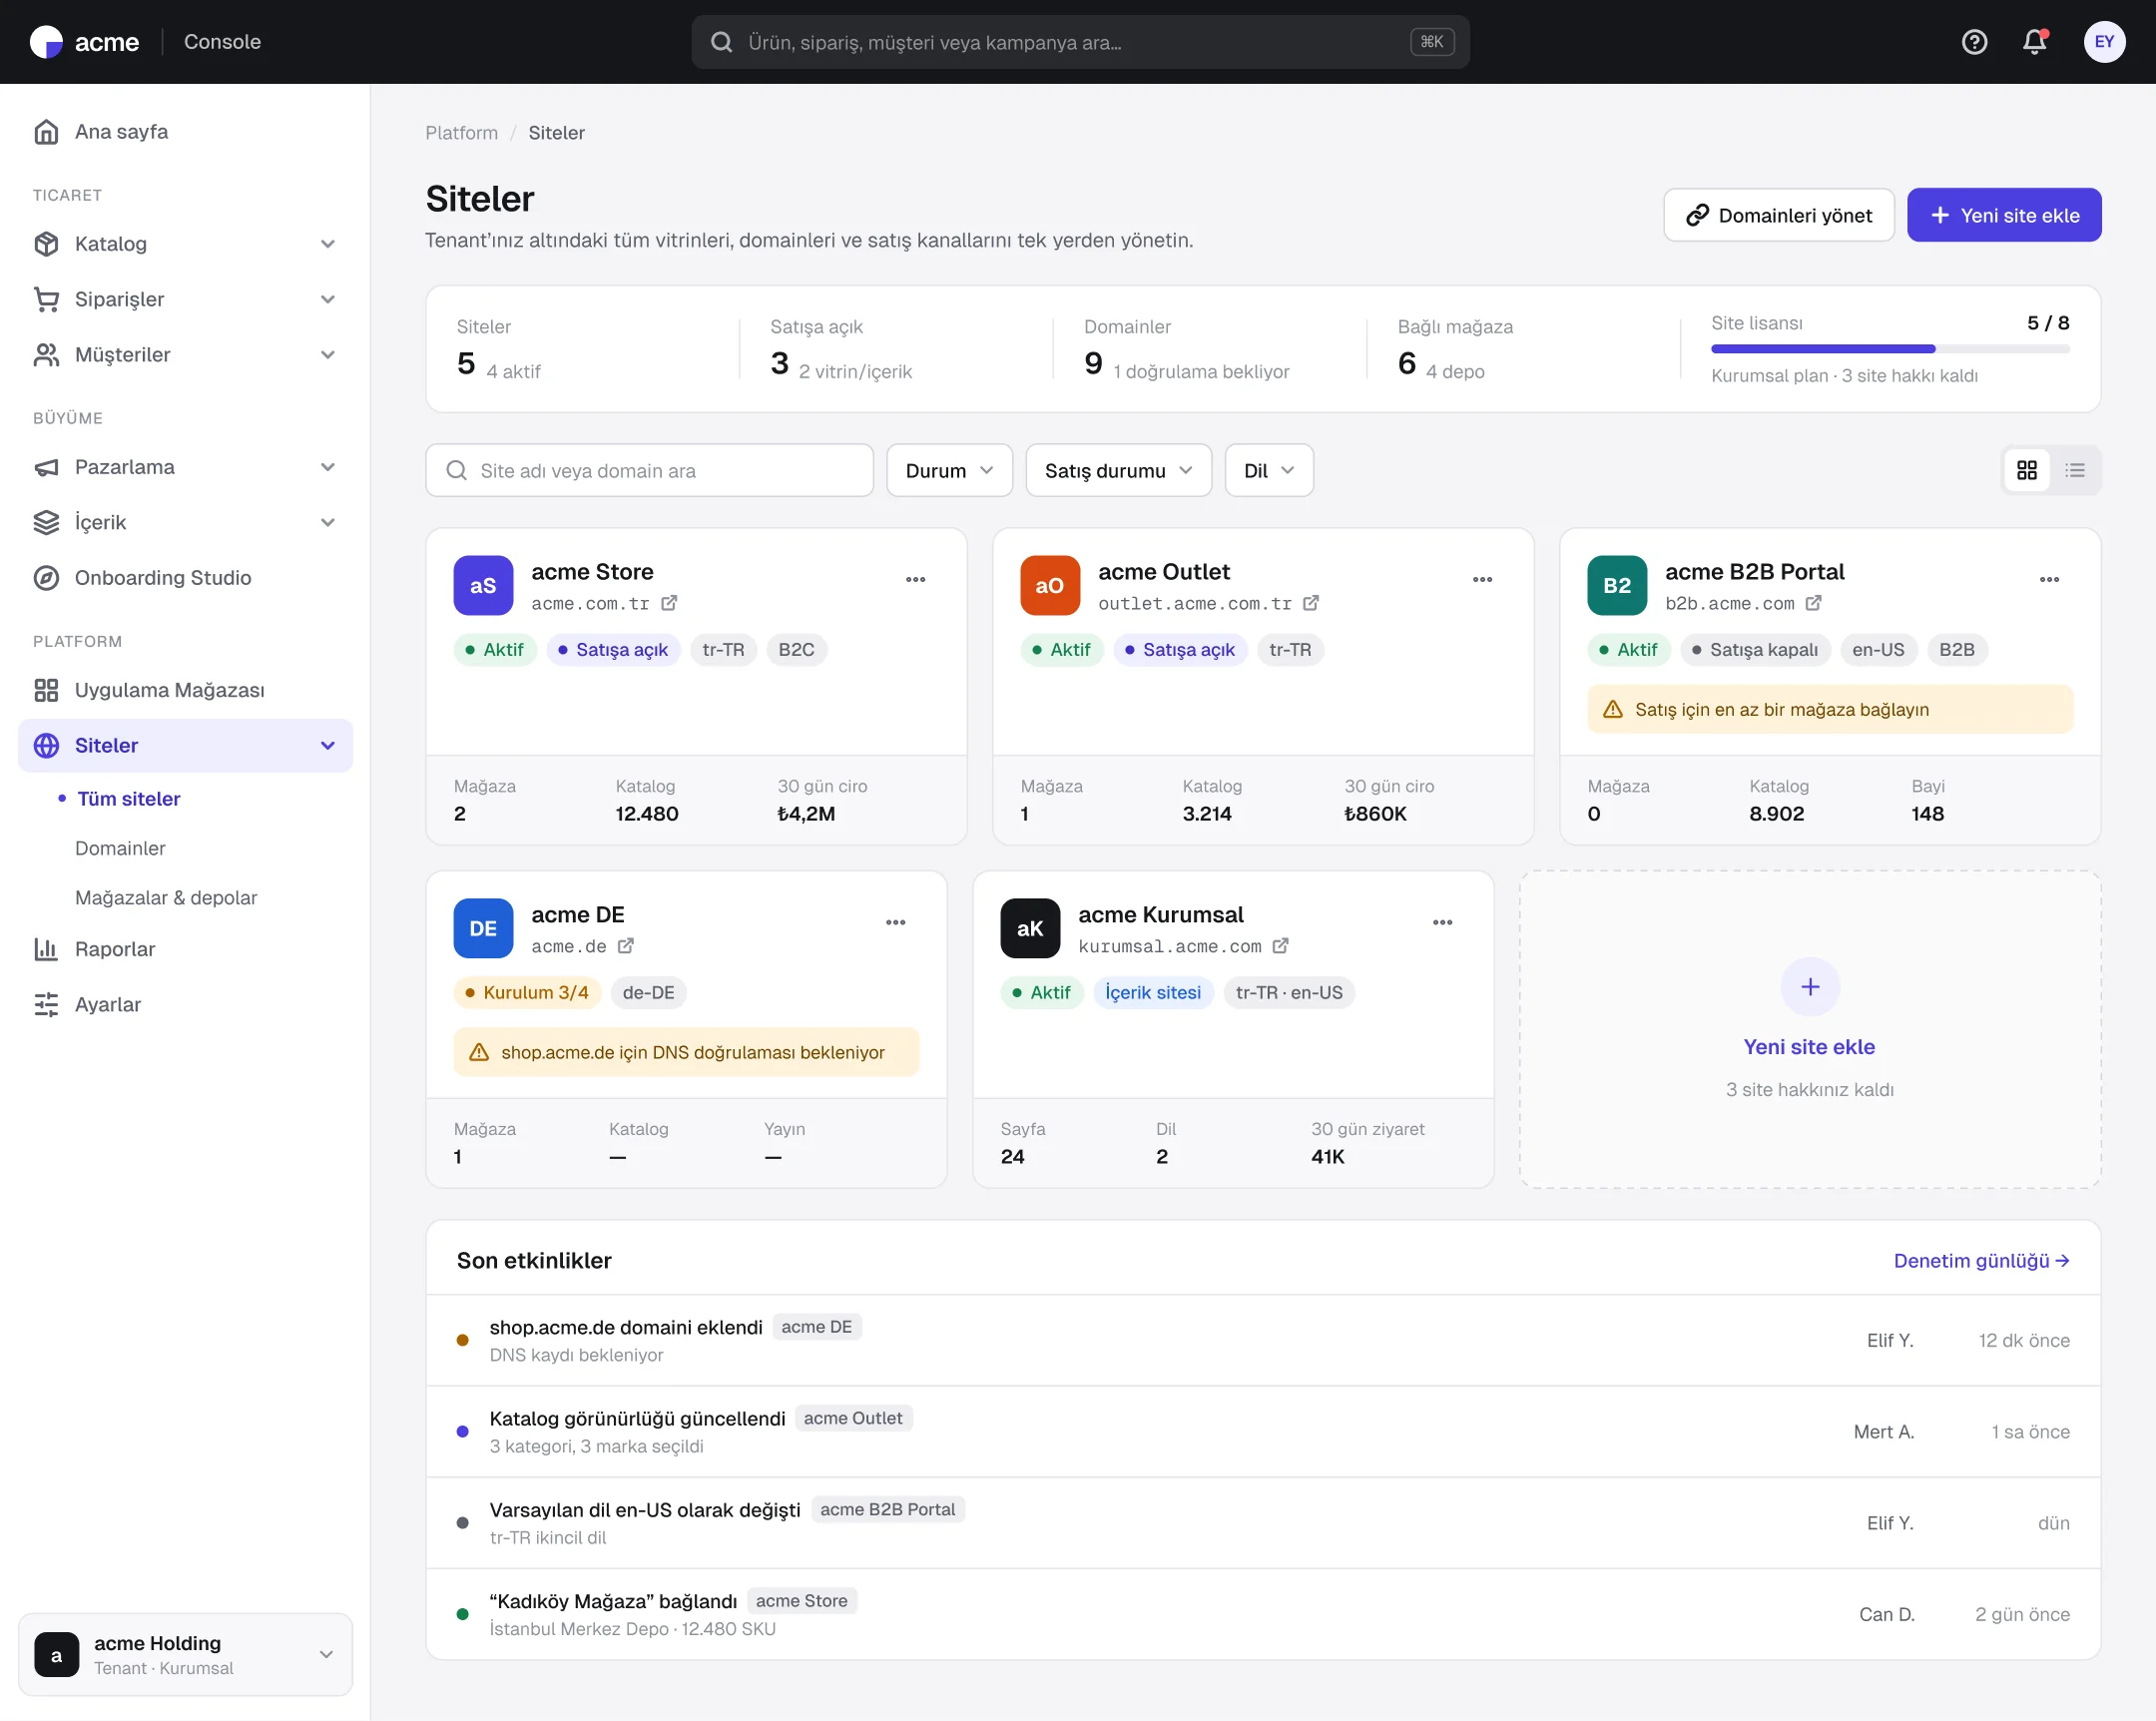The width and height of the screenshot is (2156, 1721).
Task: Focus the global search field
Action: (x=1080, y=42)
